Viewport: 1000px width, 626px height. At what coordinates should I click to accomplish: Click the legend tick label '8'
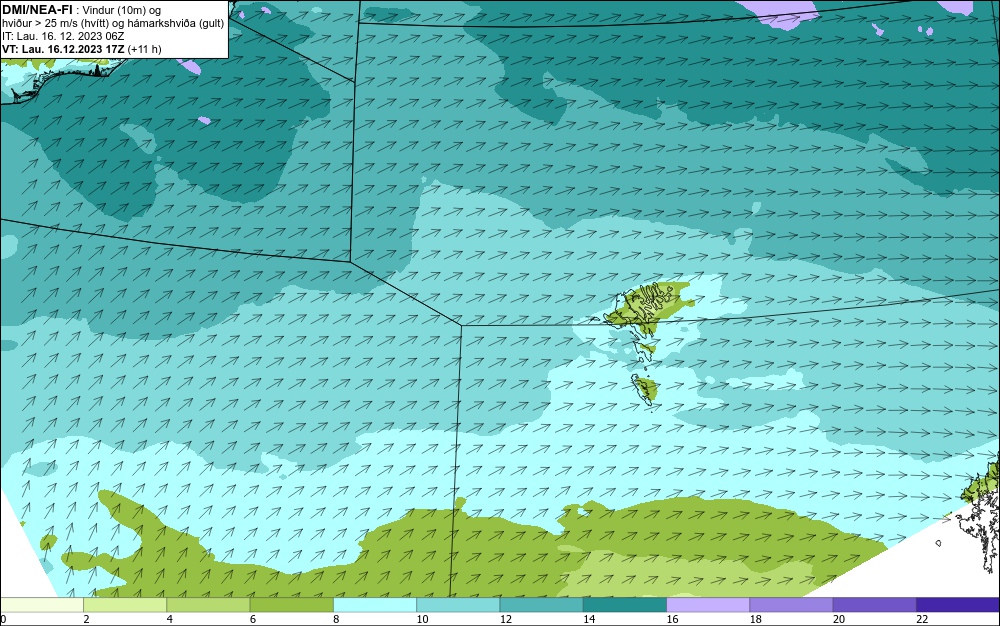[336, 619]
